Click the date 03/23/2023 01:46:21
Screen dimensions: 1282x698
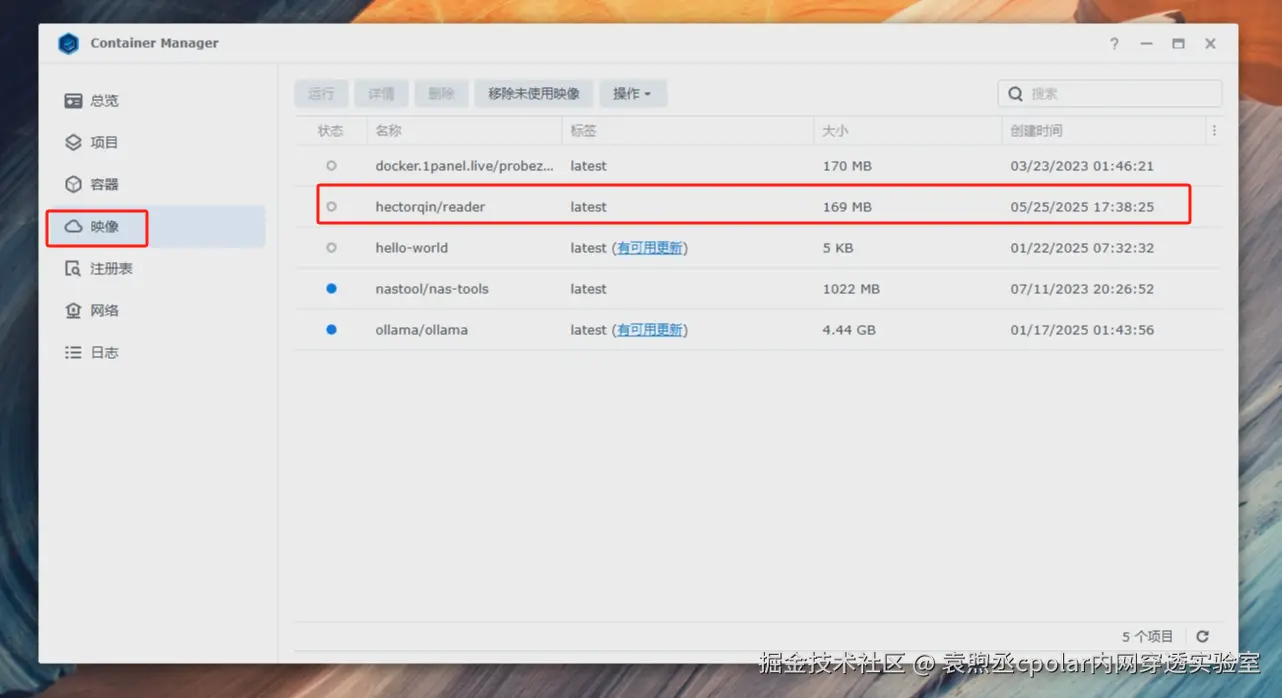[x=1082, y=166]
